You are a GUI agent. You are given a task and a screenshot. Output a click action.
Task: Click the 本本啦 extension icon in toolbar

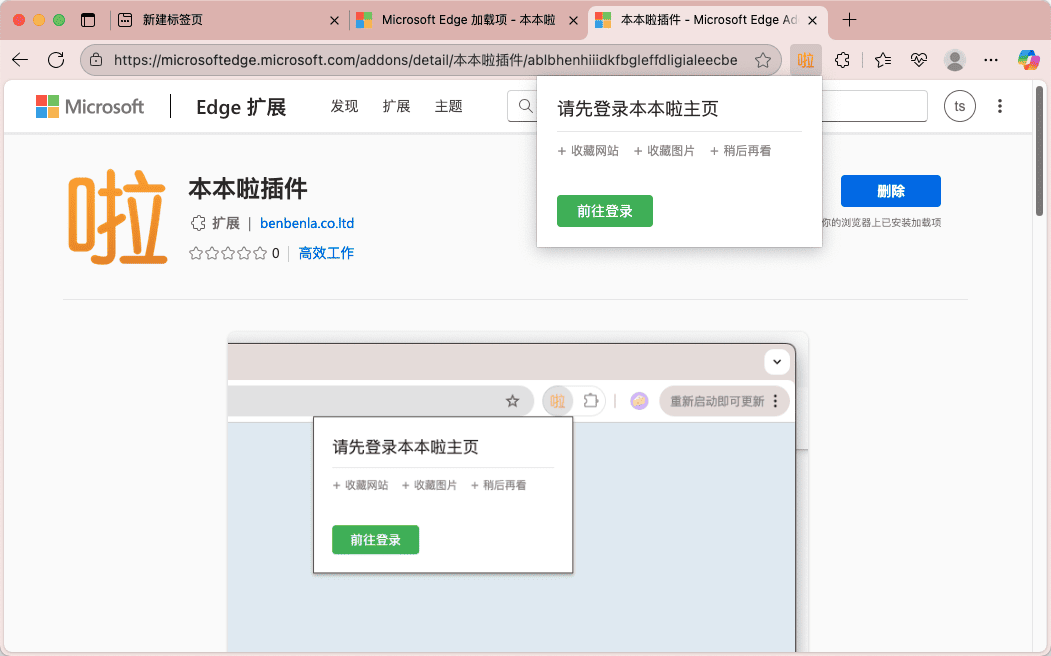coord(805,60)
